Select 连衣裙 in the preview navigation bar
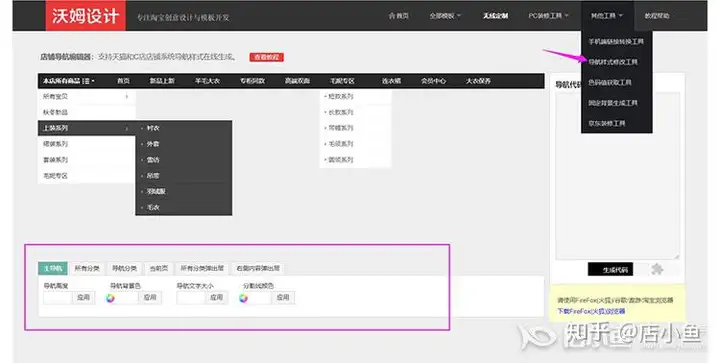Viewport: 720px width, 363px height. (391, 81)
